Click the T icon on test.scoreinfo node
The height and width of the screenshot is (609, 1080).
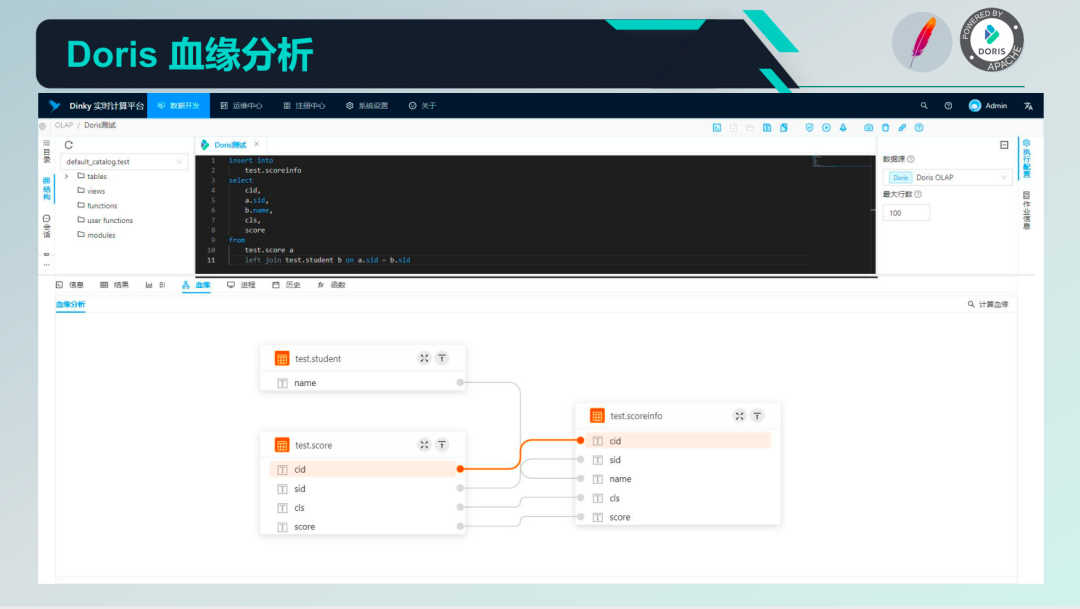click(x=757, y=415)
